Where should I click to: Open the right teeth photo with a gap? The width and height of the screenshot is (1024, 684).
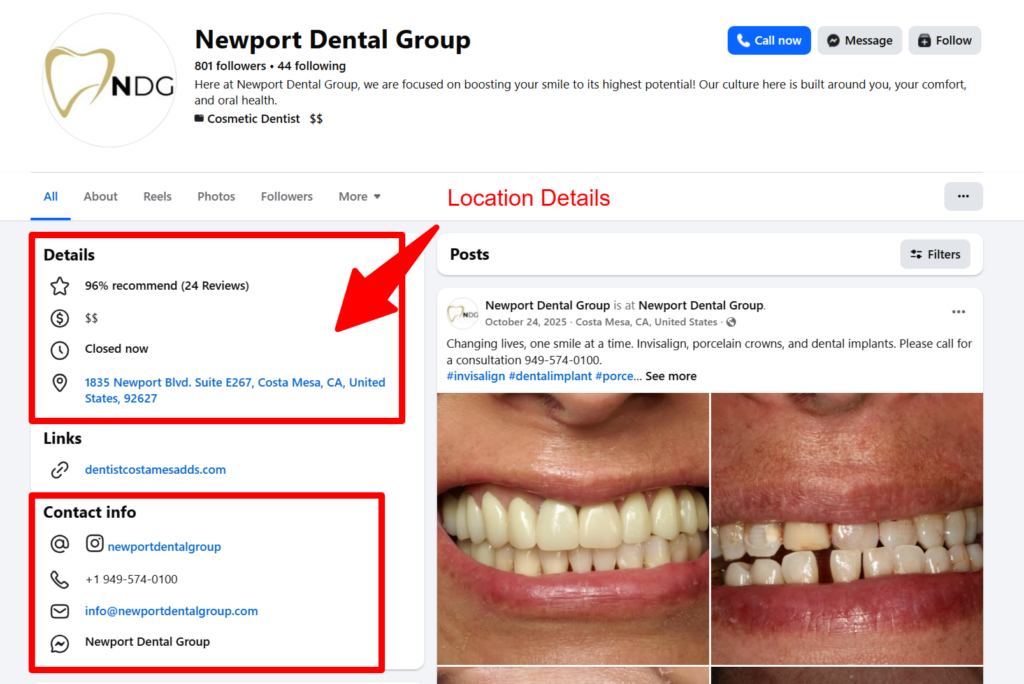pyautogui.click(x=847, y=529)
